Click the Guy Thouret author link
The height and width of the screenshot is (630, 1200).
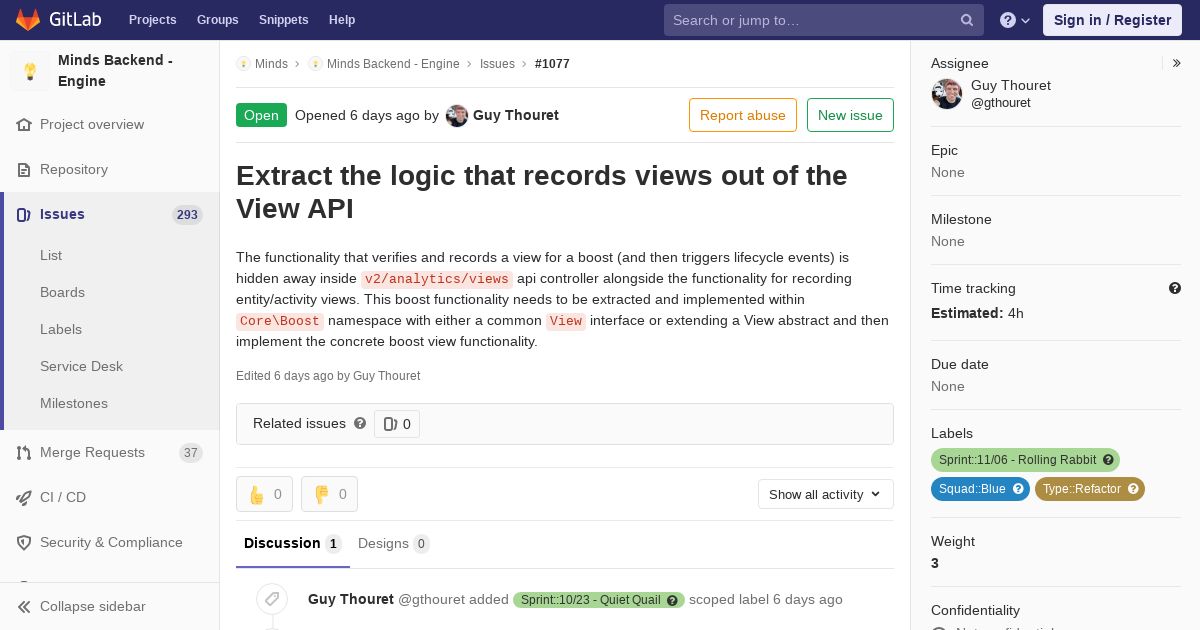[x=516, y=116]
